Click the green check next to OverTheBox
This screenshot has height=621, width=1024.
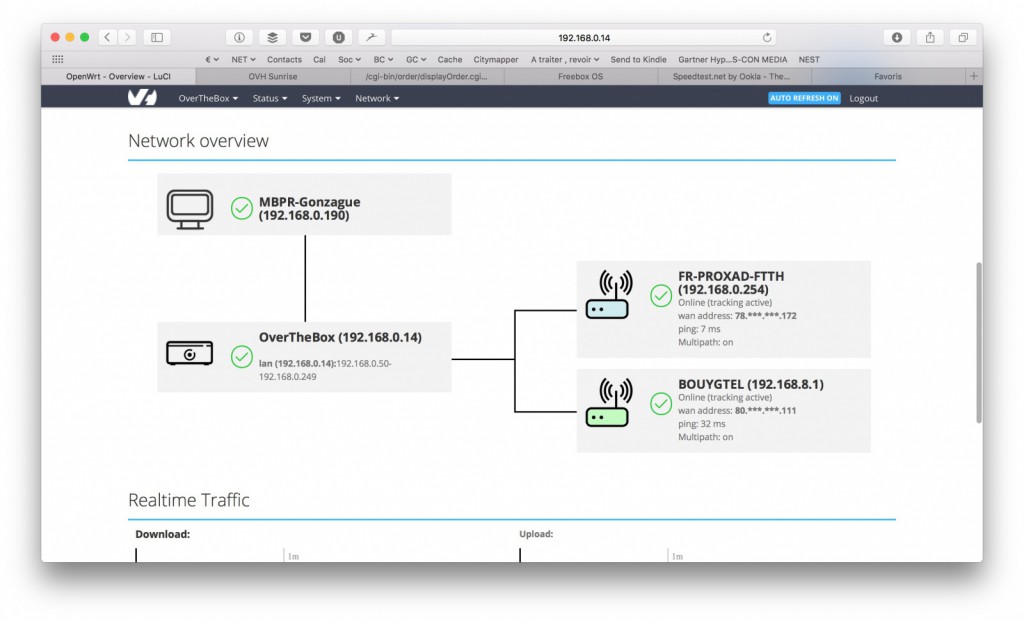point(242,357)
